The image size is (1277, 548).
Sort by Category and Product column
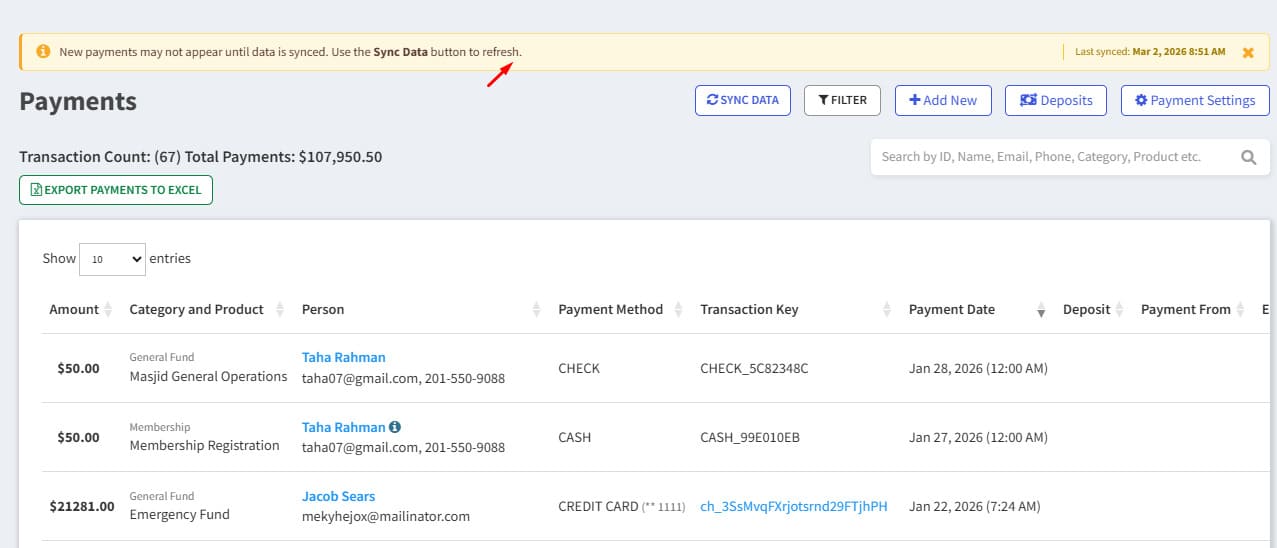(206, 310)
